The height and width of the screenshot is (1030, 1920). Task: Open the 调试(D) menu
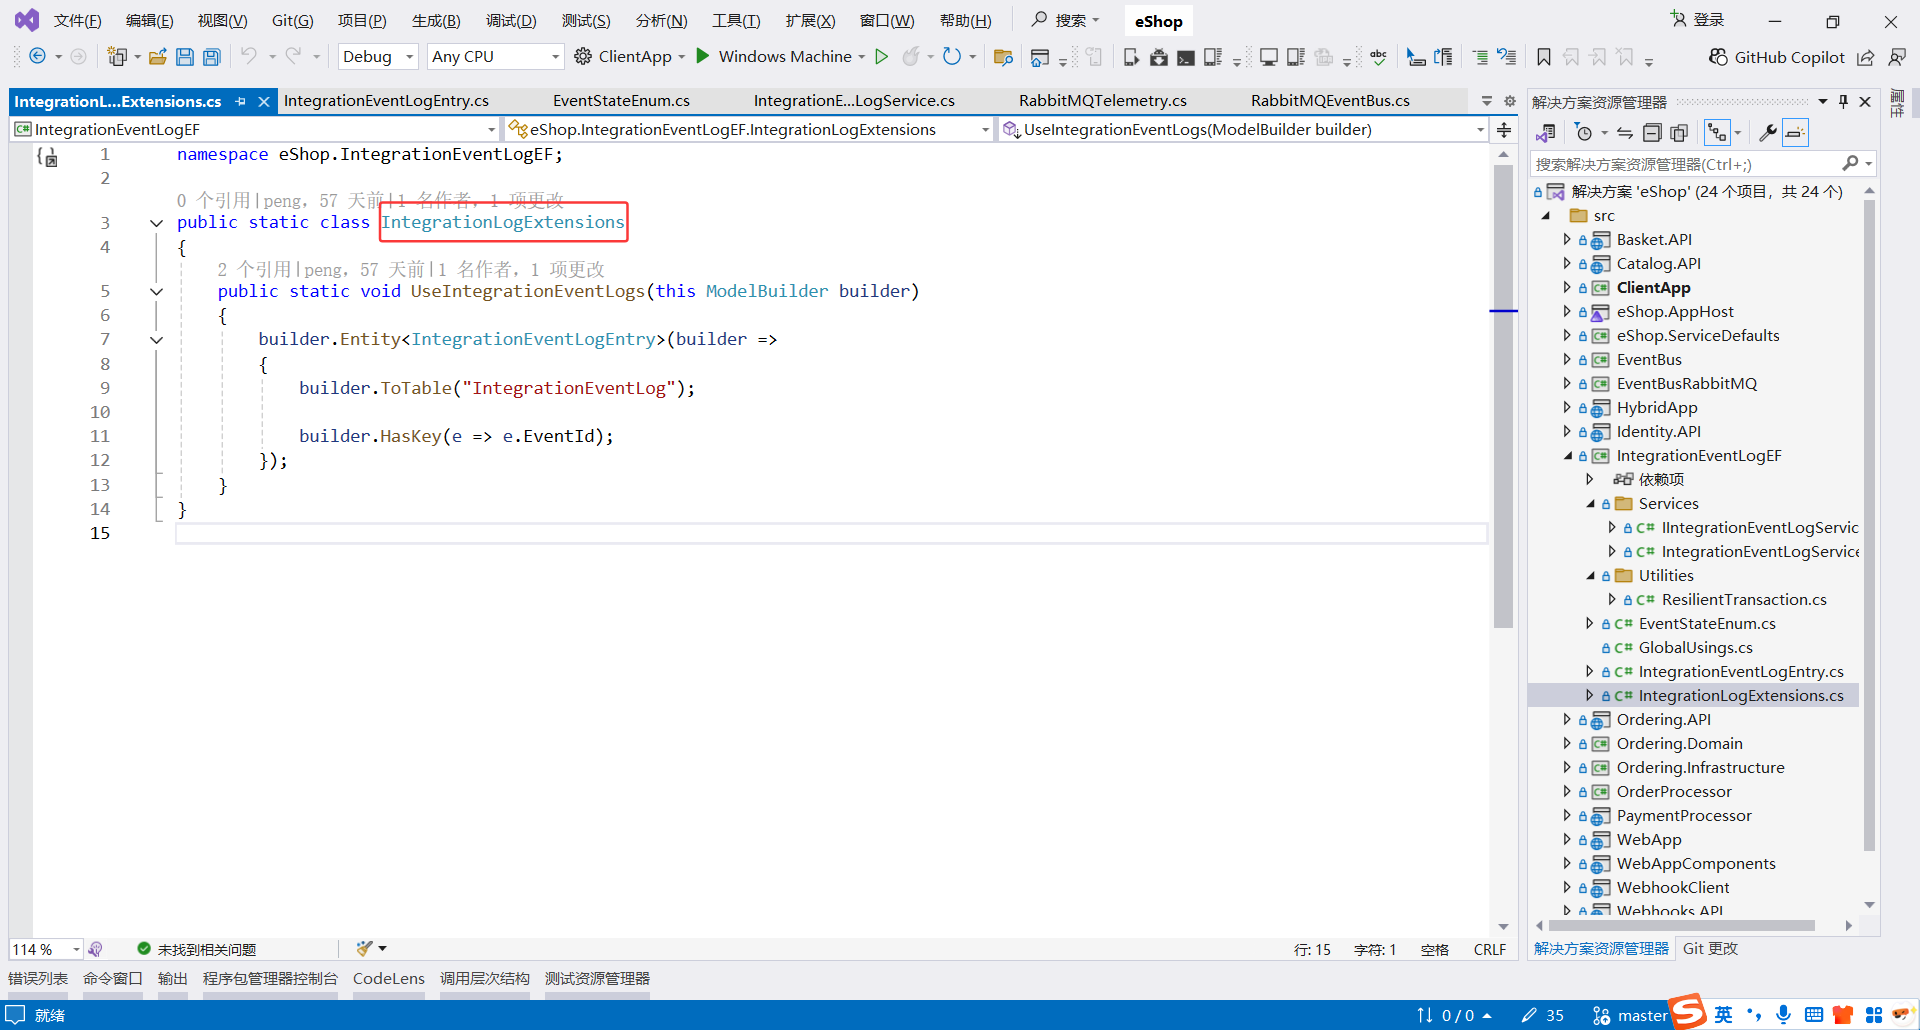511,21
